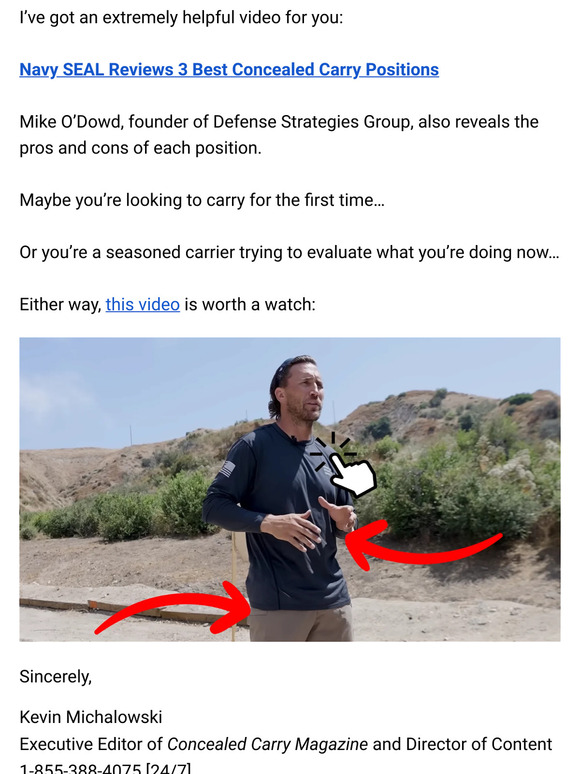Viewport: 580px width, 774px height.
Task: Click the man's face in the video thumbnail
Action: tap(302, 389)
